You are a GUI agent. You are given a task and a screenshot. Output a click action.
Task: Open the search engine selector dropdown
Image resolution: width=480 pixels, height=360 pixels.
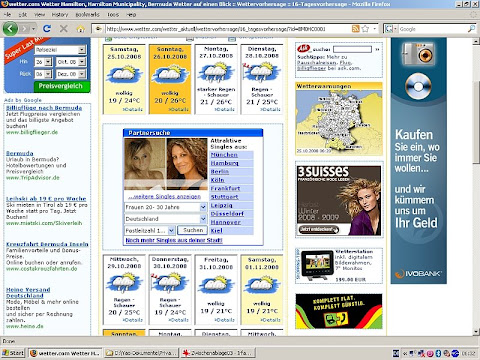click(x=391, y=29)
